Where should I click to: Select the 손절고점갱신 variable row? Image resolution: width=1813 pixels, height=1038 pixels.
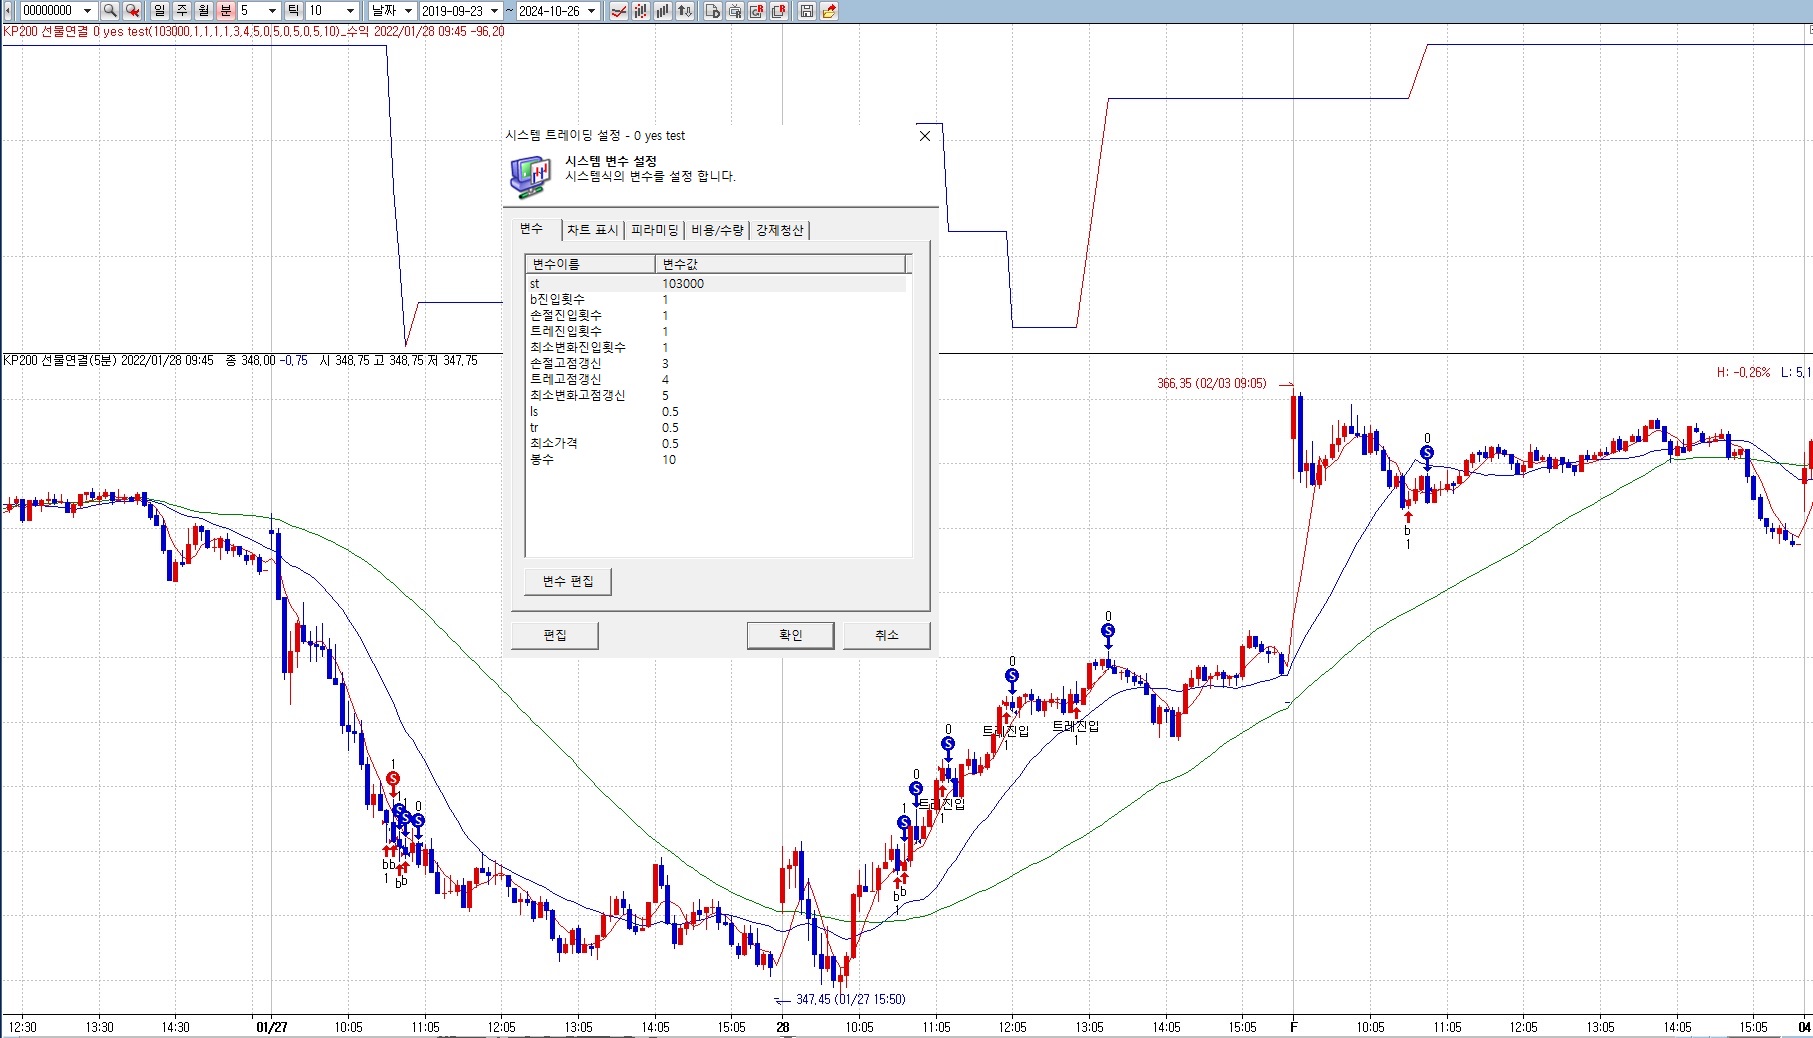click(x=566, y=364)
